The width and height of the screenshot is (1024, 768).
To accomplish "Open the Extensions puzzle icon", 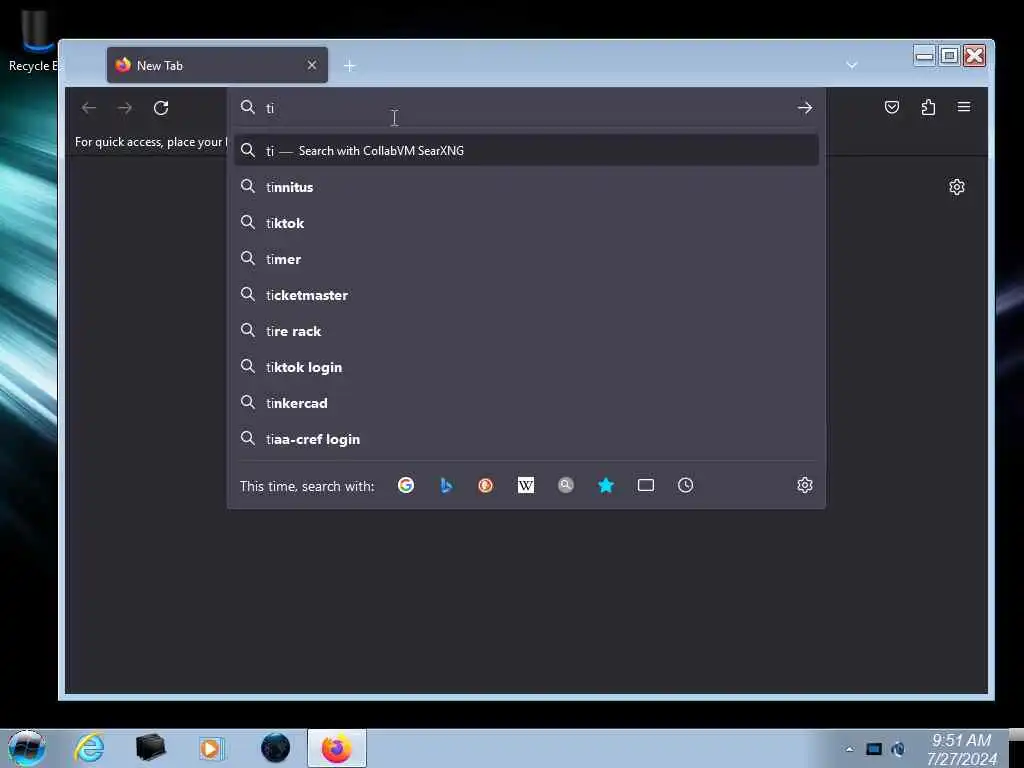I will [928, 107].
